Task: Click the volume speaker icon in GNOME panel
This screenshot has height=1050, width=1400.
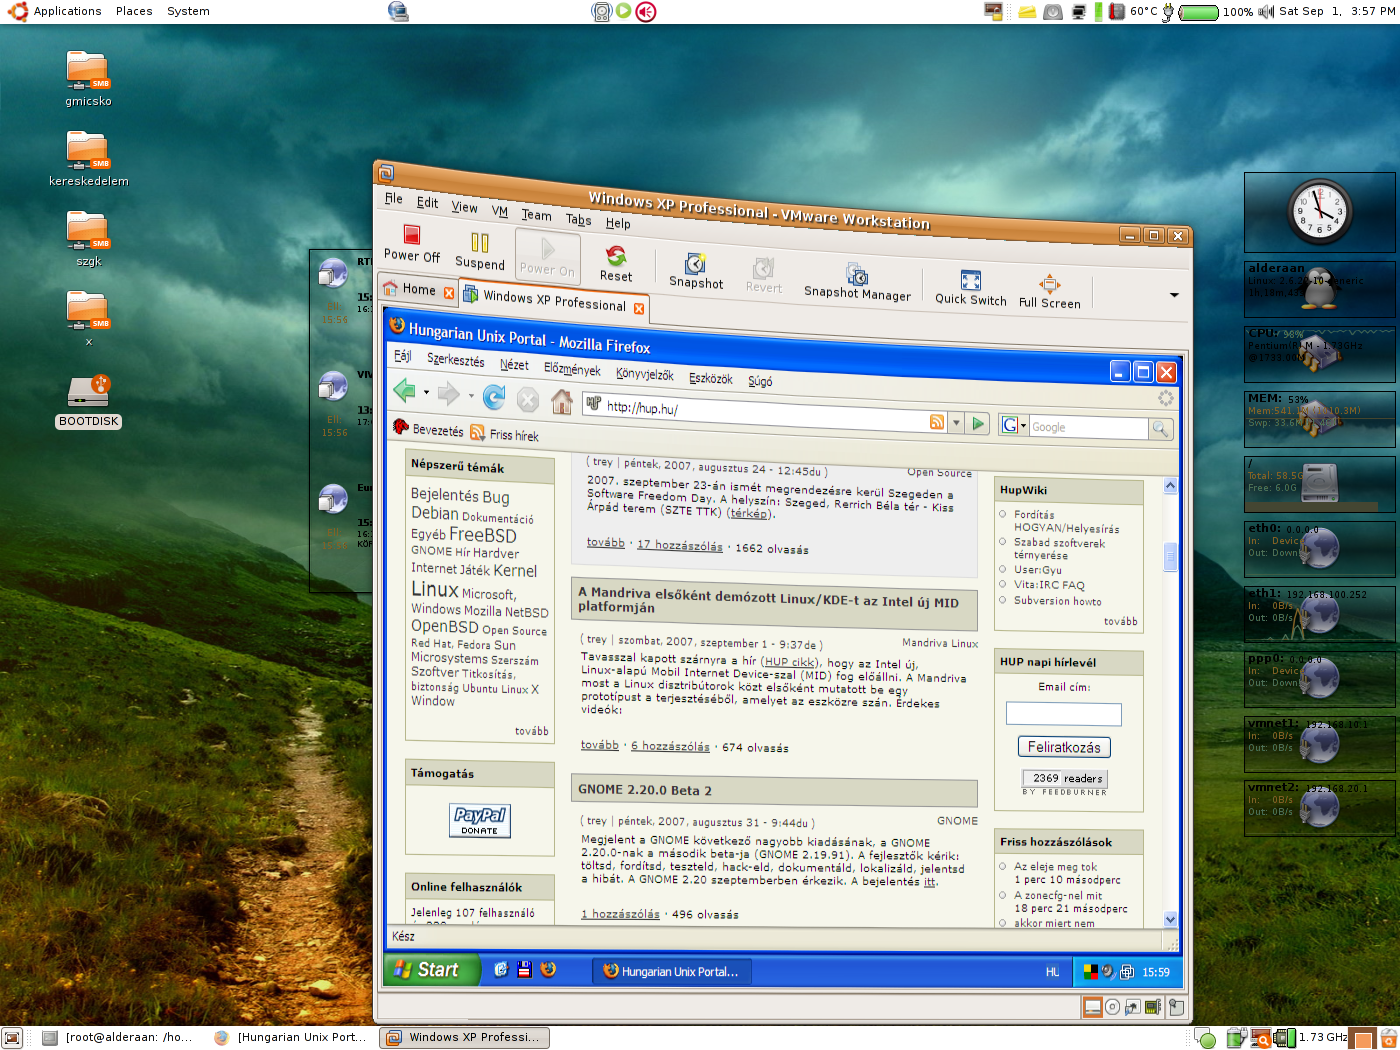Action: (1266, 11)
